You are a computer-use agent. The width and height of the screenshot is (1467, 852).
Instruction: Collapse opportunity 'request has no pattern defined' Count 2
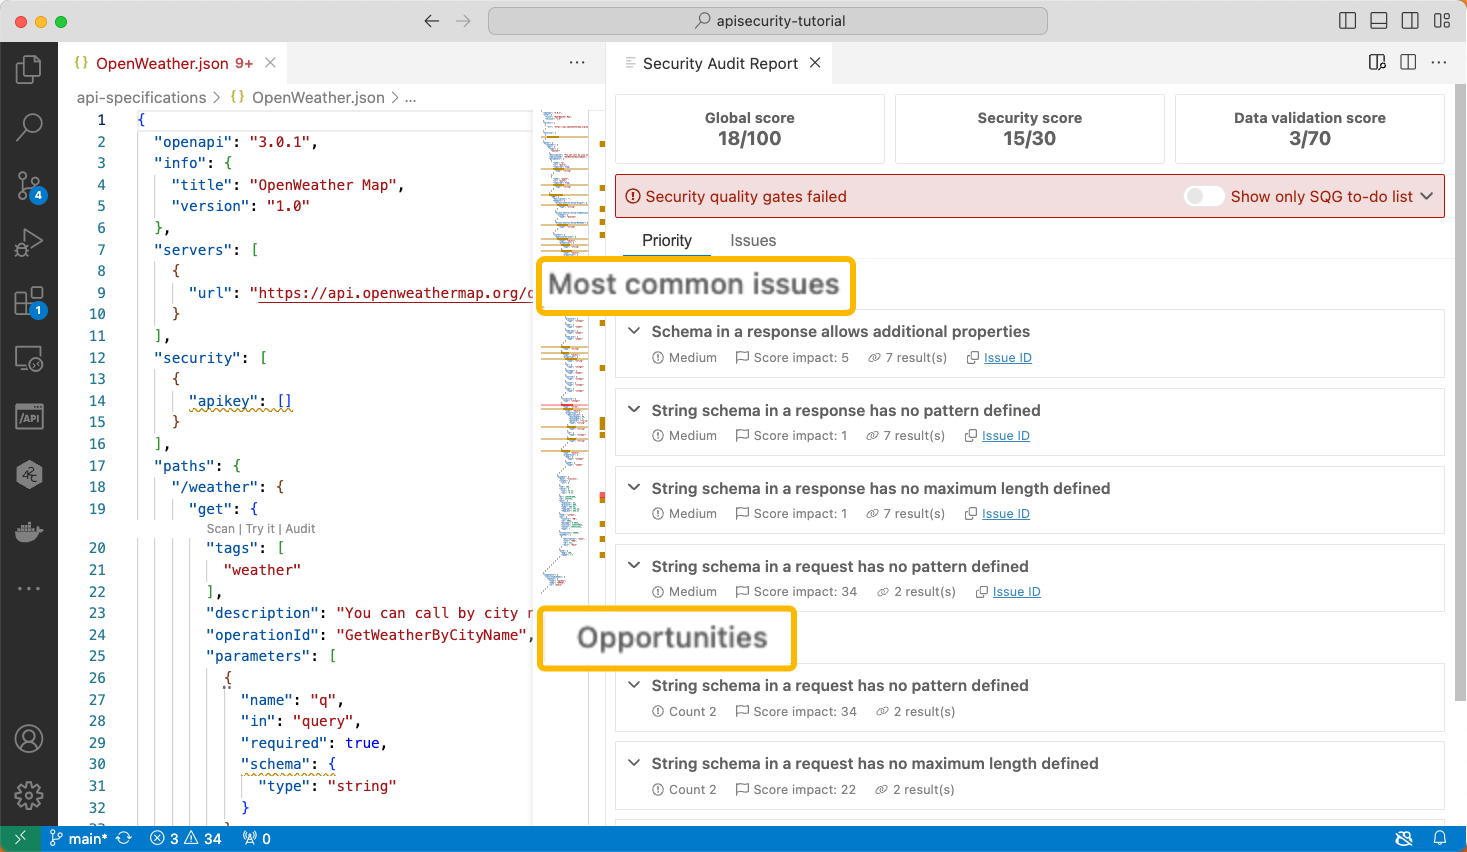(x=634, y=685)
